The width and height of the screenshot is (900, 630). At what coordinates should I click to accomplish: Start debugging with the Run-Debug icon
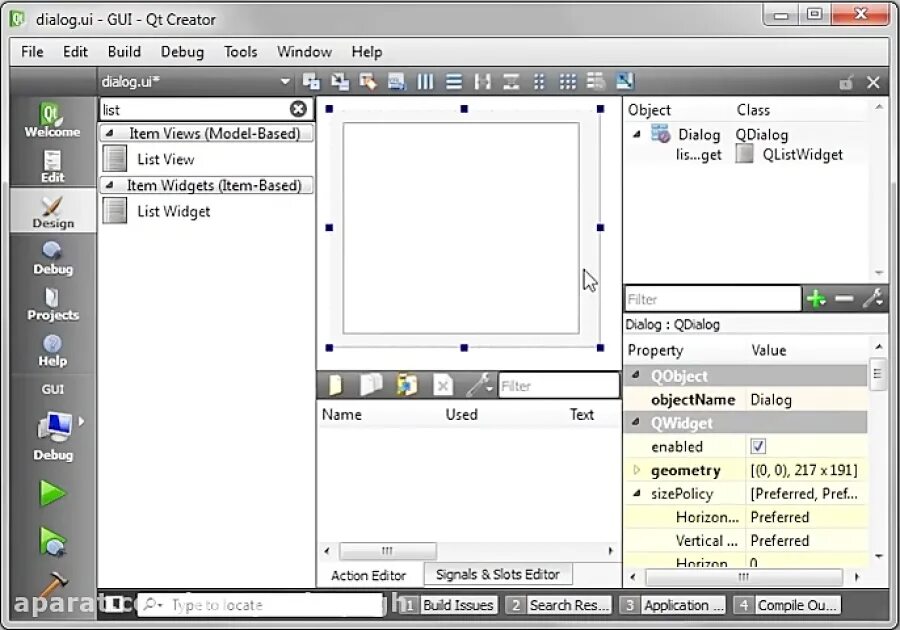click(52, 541)
